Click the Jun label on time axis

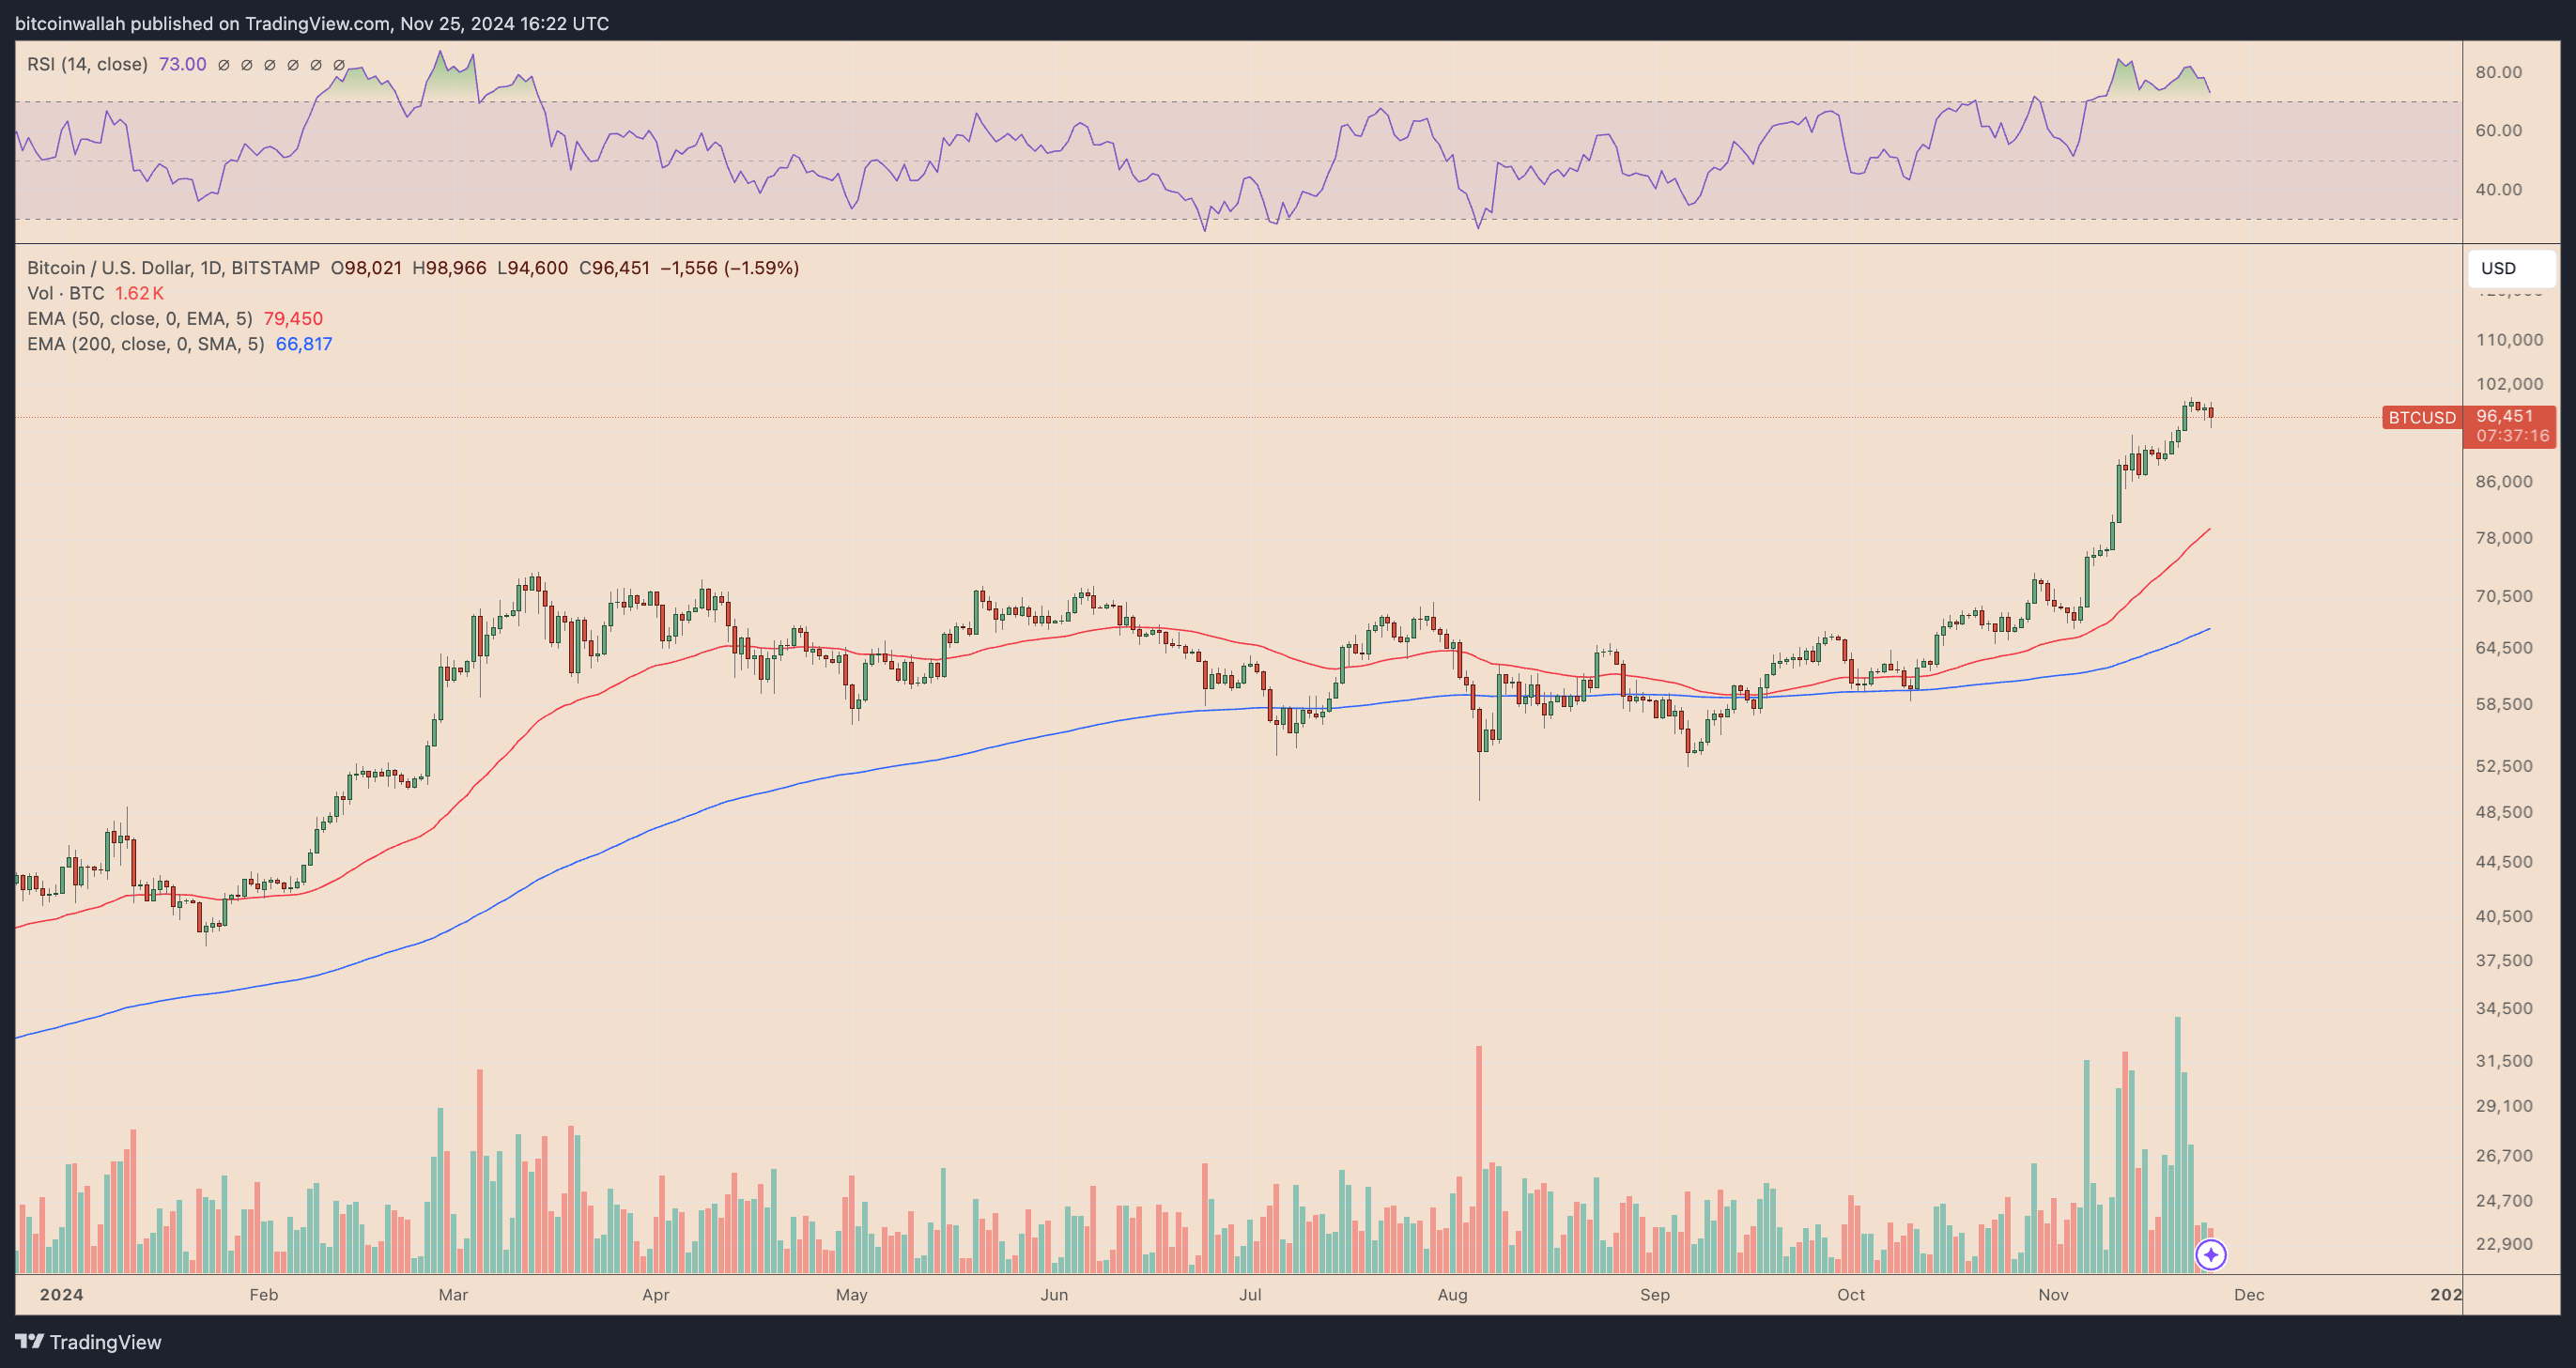click(1054, 1295)
